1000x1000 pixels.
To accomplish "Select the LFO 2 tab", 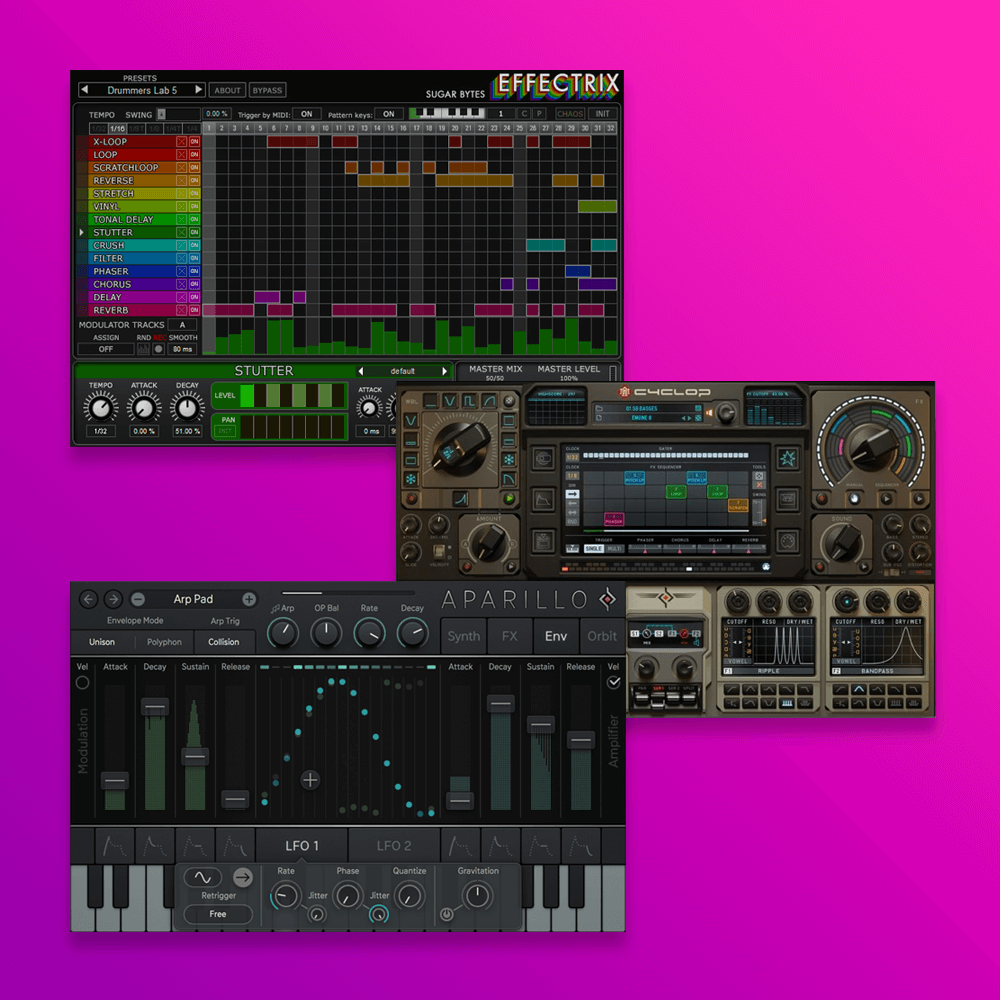I will 394,846.
